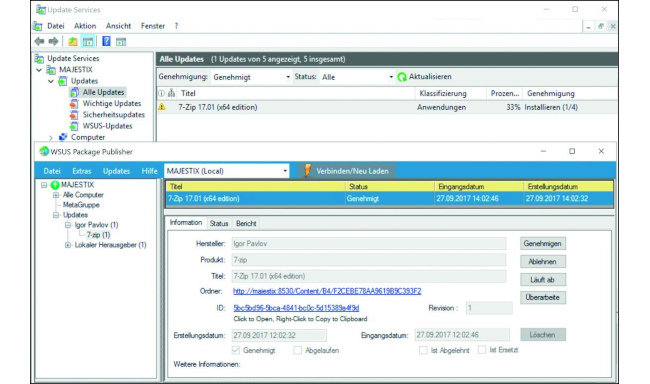The image size is (650, 384).
Task: Expand the Computer node in Update Services
Action: (51, 137)
